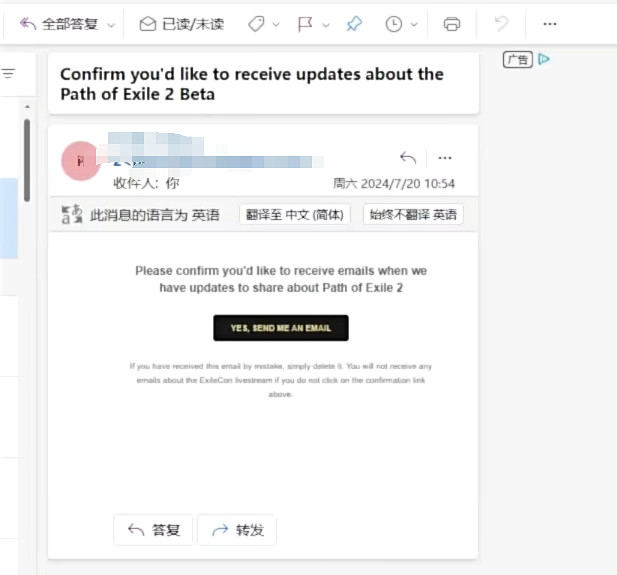
Task: Open the snooze clock dropdown chevron
Action: 414,24
